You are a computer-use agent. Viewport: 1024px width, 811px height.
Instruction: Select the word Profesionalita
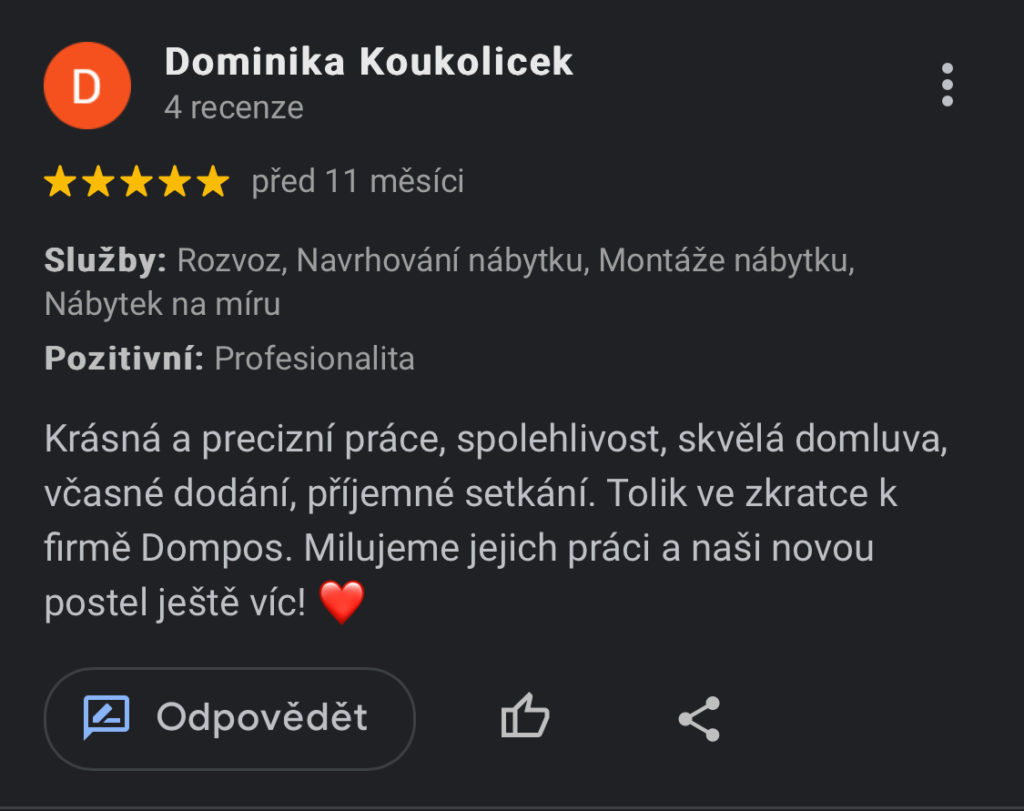pos(314,358)
